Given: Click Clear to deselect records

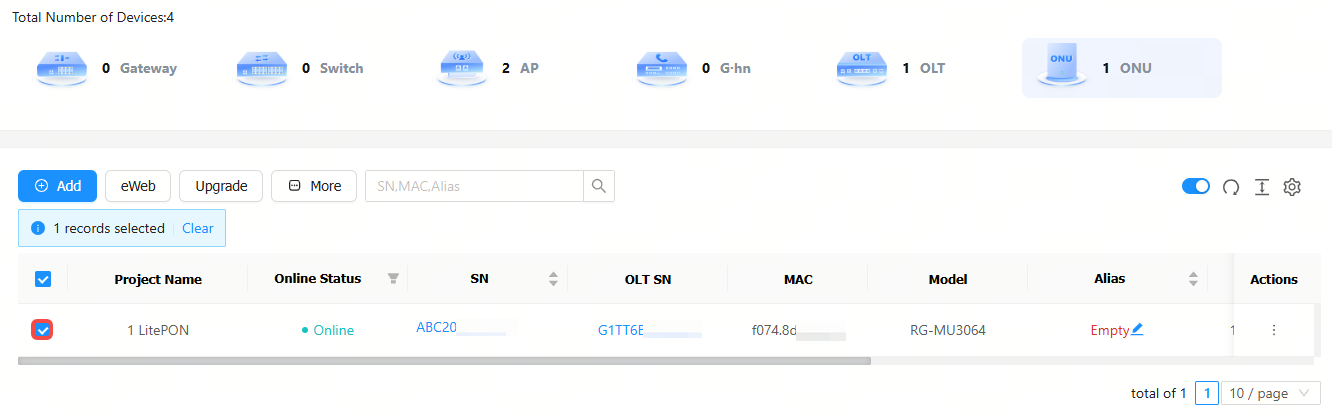Looking at the screenshot, I should click(x=197, y=228).
